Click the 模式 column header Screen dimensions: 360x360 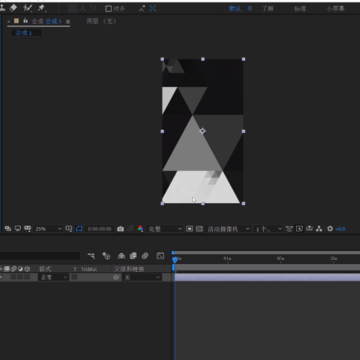pos(45,269)
